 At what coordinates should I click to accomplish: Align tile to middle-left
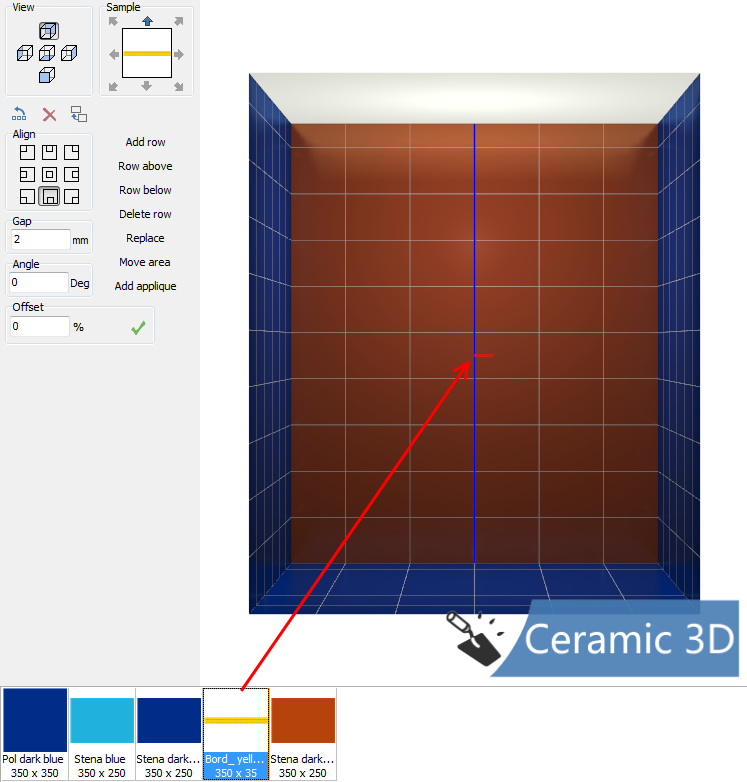27,174
